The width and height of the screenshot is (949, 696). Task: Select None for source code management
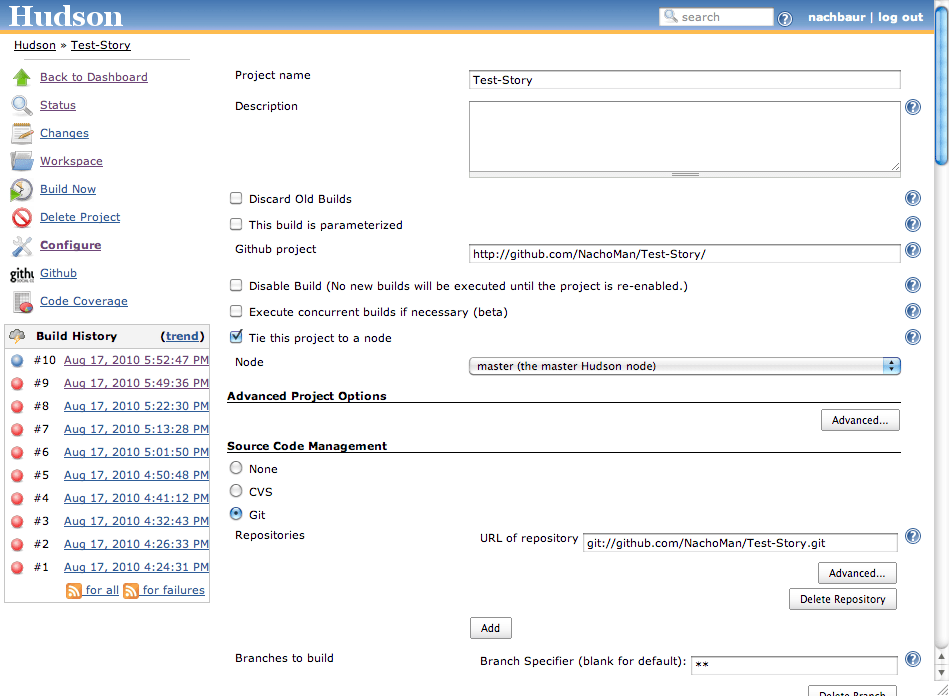236,468
